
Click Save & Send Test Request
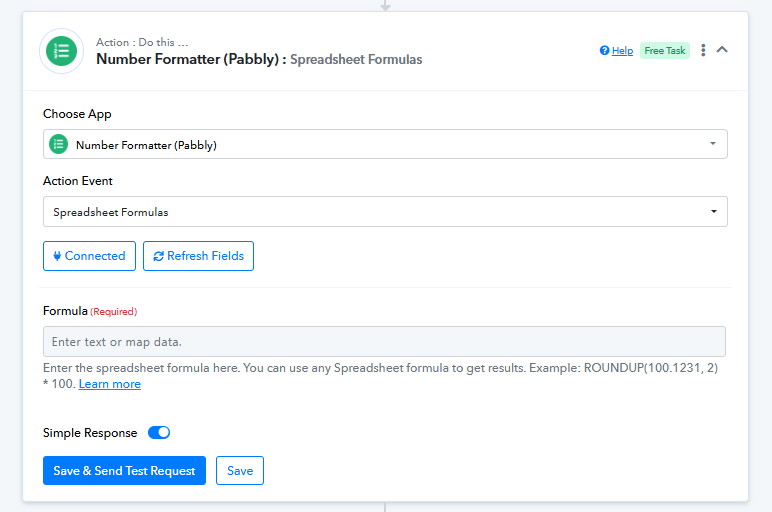point(124,471)
